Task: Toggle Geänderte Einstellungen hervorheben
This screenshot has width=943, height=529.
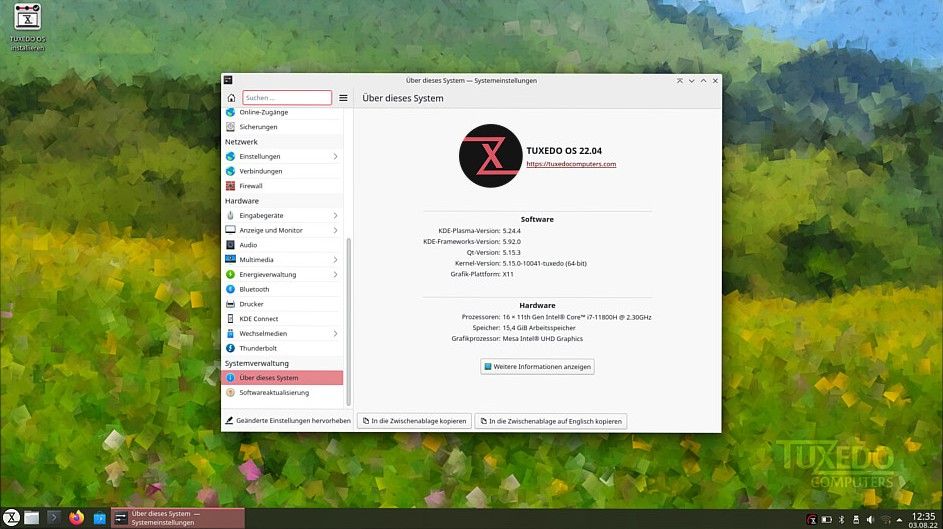Action: pos(287,421)
